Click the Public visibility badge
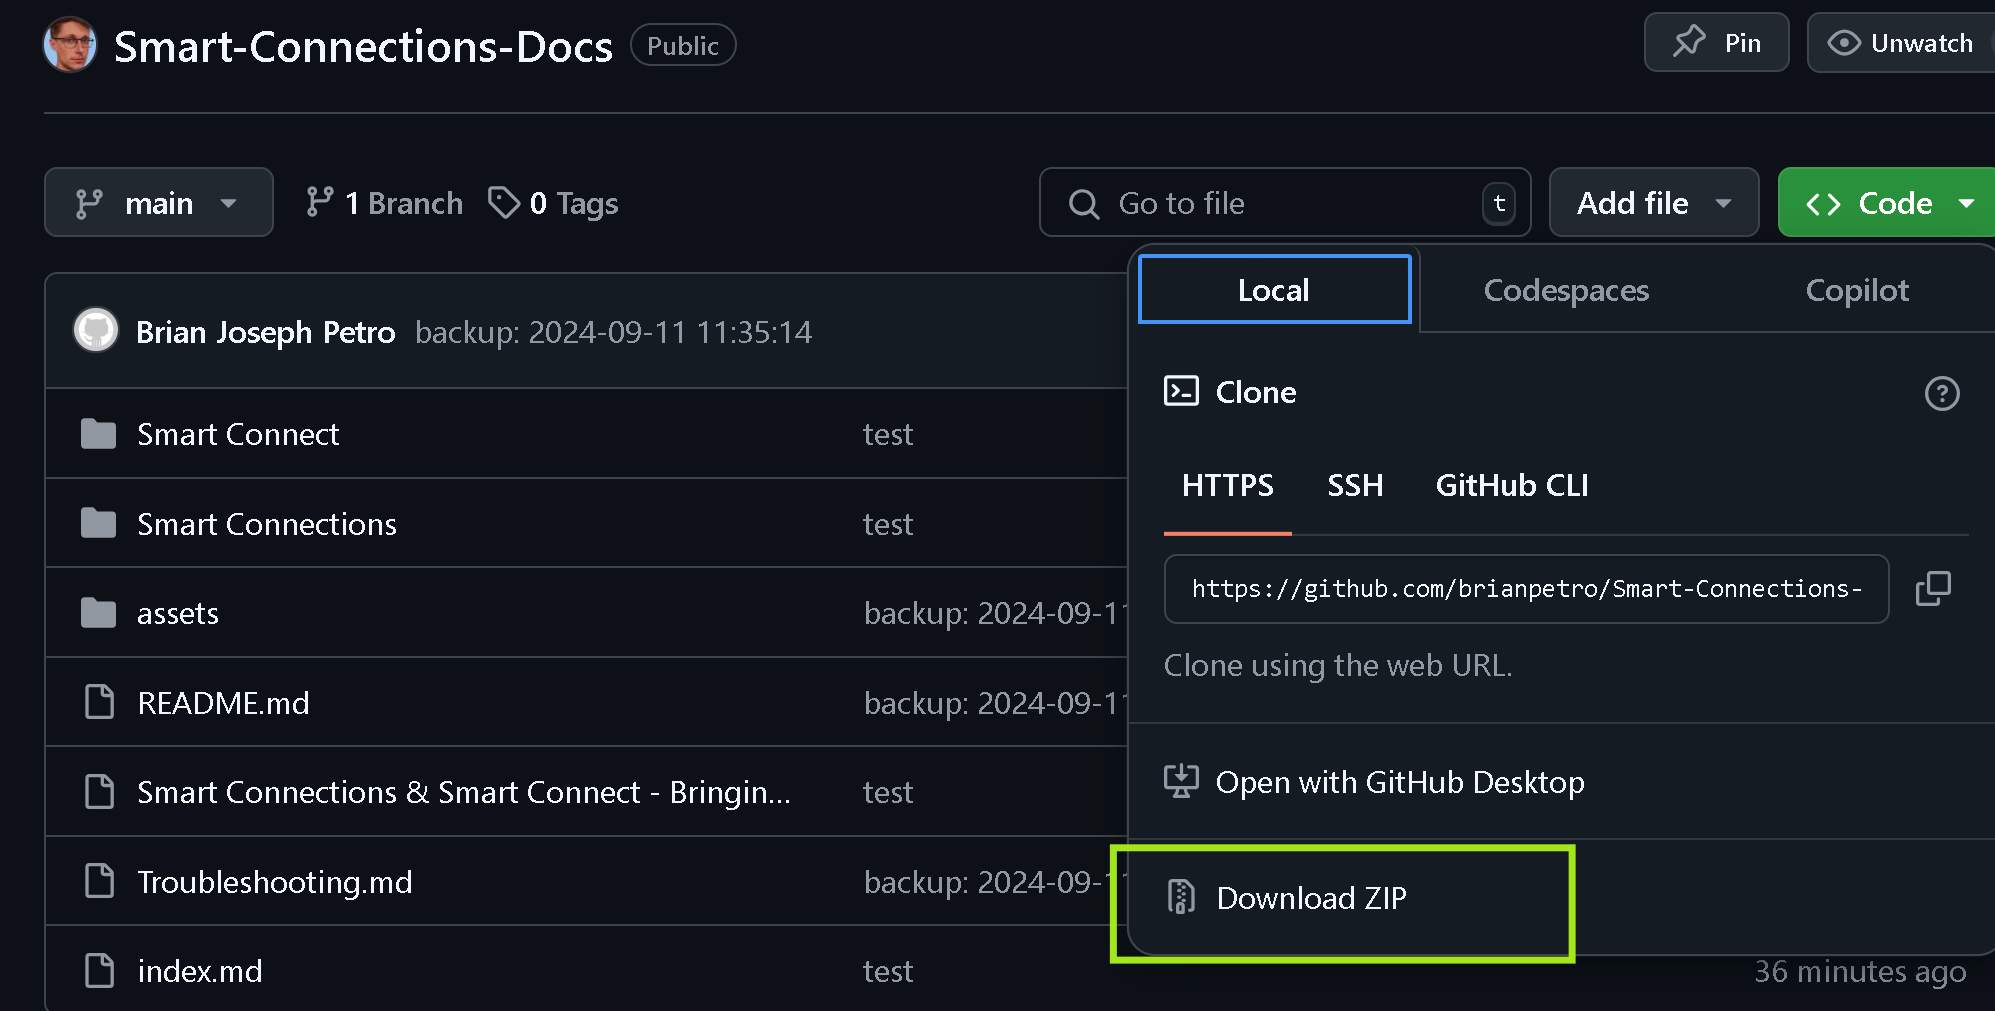The width and height of the screenshot is (1995, 1011). point(683,45)
